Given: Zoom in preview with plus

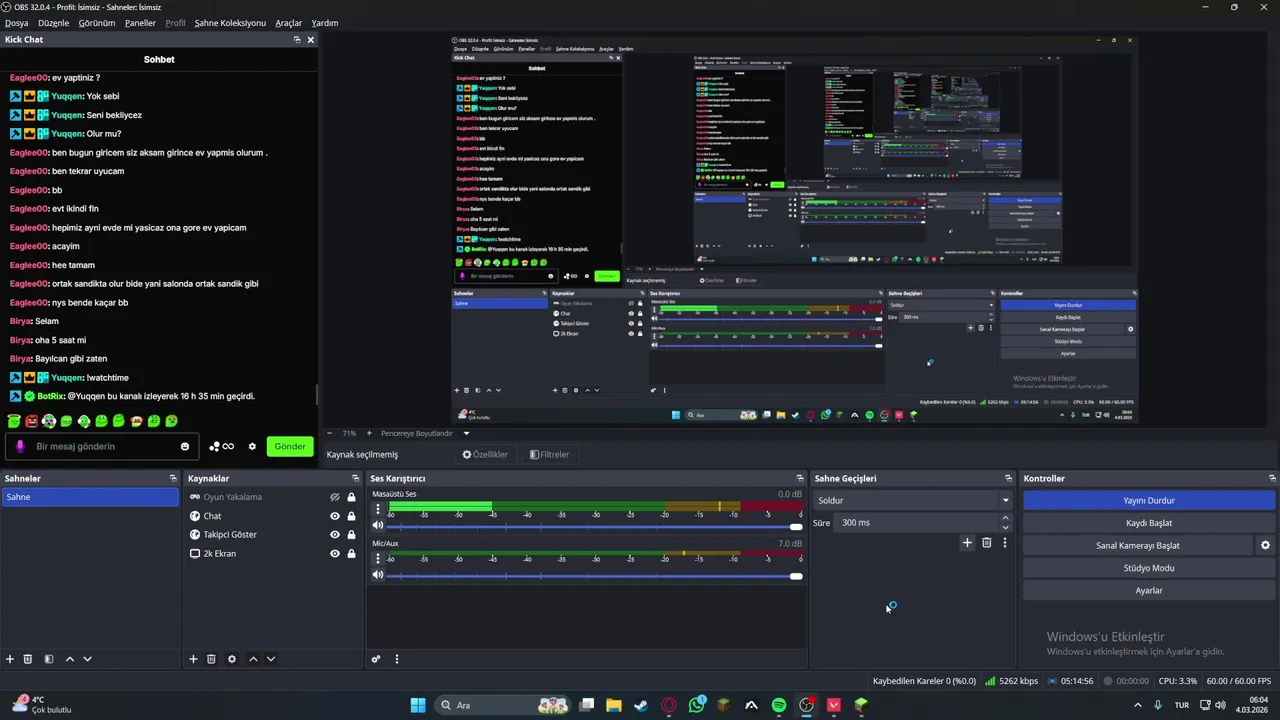Looking at the screenshot, I should click(369, 433).
